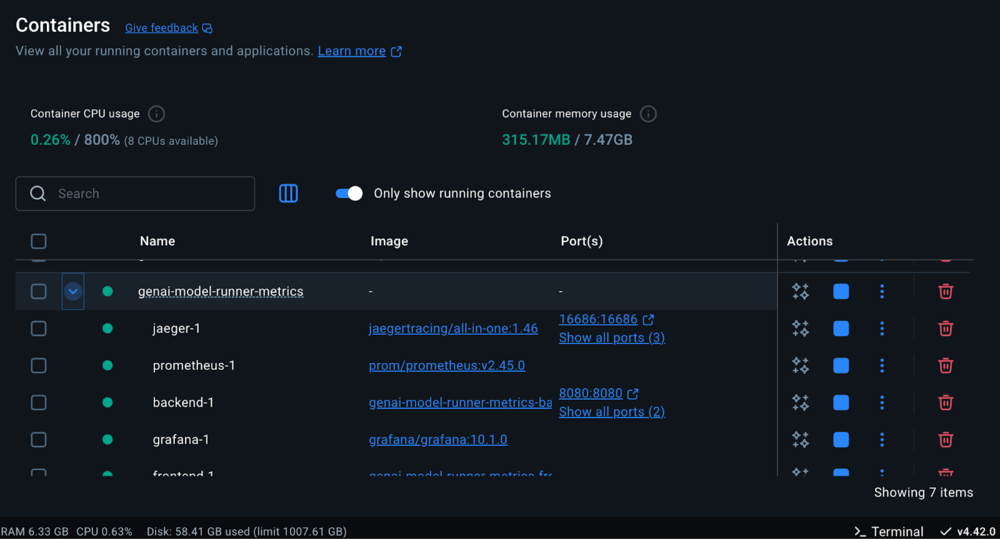Image resolution: width=1000 pixels, height=539 pixels.
Task: Open more actions menu for grafana-1
Action: [881, 440]
